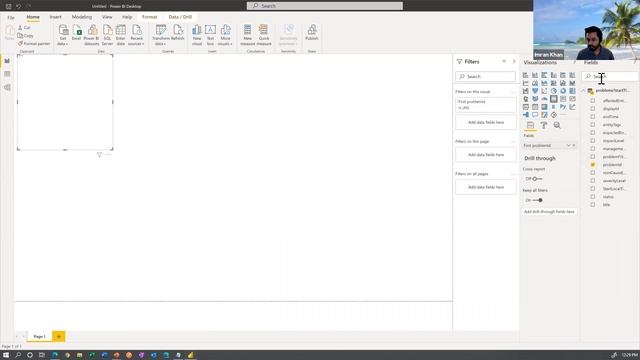Click Add drill-through fields here
The image size is (640, 360).
coord(549,212)
